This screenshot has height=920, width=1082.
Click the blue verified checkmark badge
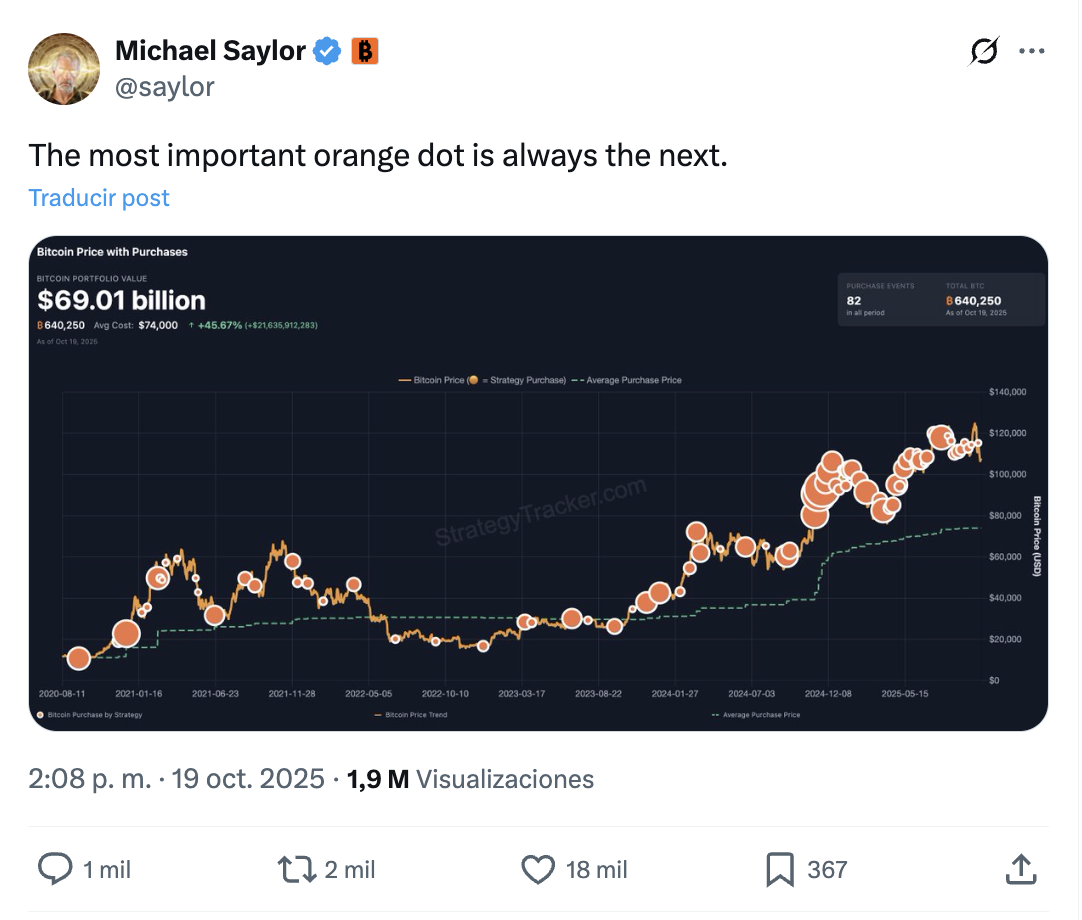328,51
